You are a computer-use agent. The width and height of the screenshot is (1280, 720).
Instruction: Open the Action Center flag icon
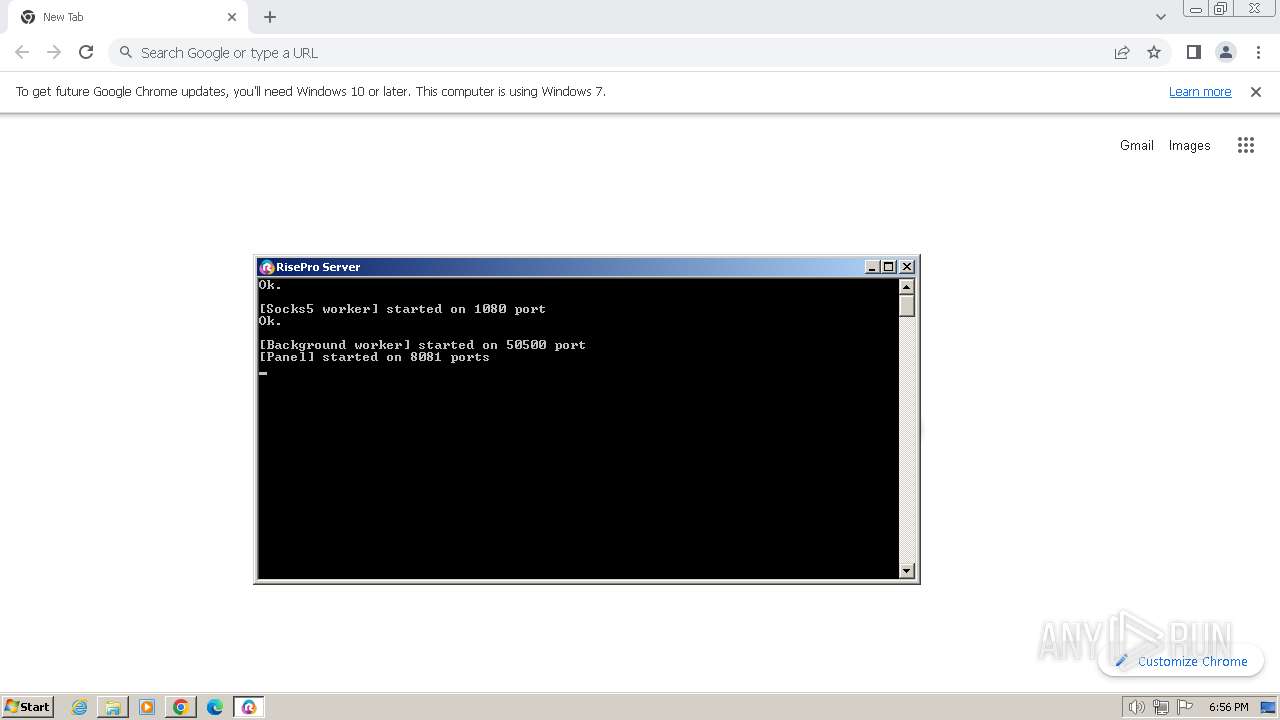pyautogui.click(x=1185, y=707)
